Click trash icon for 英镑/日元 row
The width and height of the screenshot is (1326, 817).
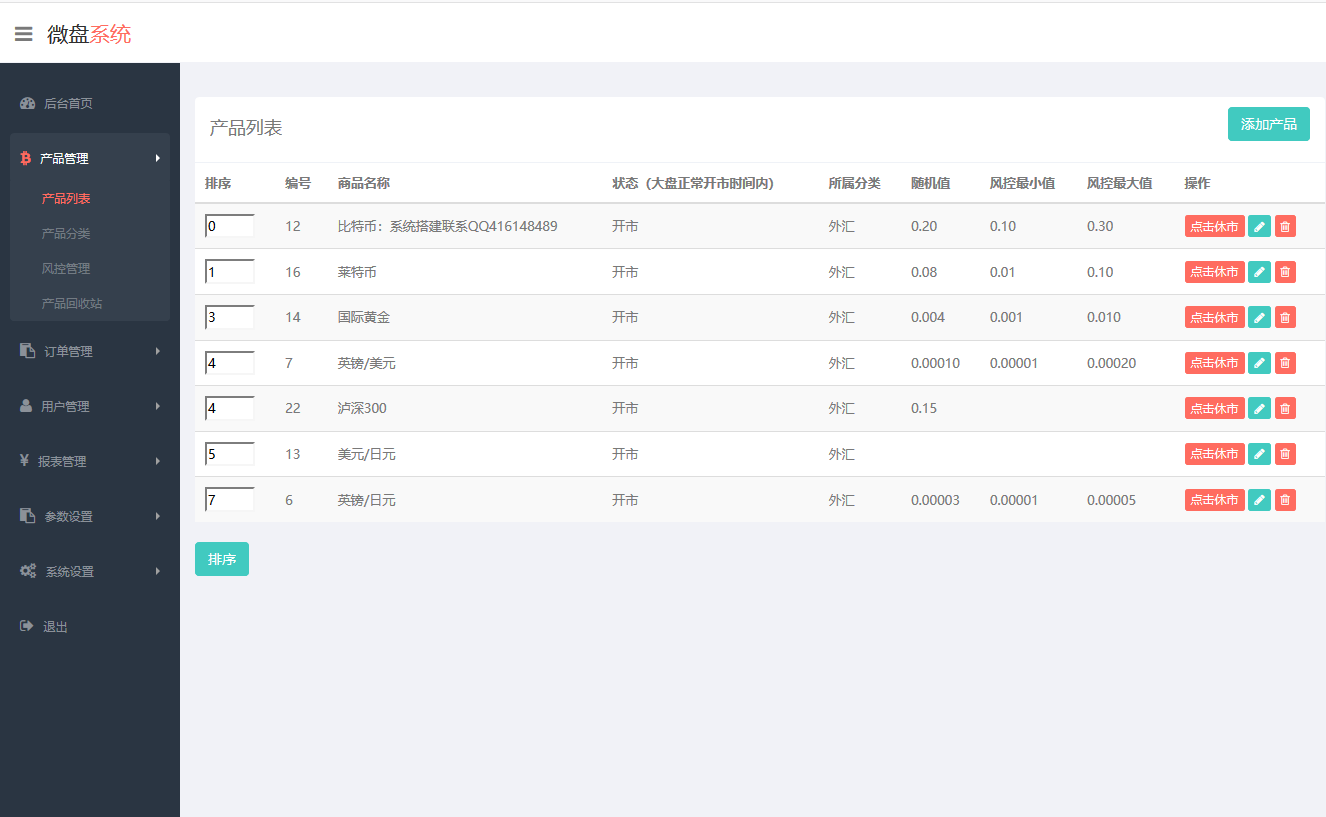(1285, 500)
